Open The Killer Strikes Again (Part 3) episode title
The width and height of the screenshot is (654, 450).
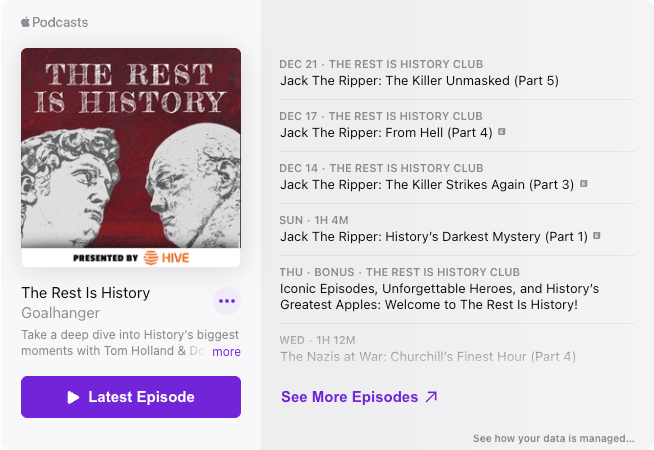click(427, 184)
